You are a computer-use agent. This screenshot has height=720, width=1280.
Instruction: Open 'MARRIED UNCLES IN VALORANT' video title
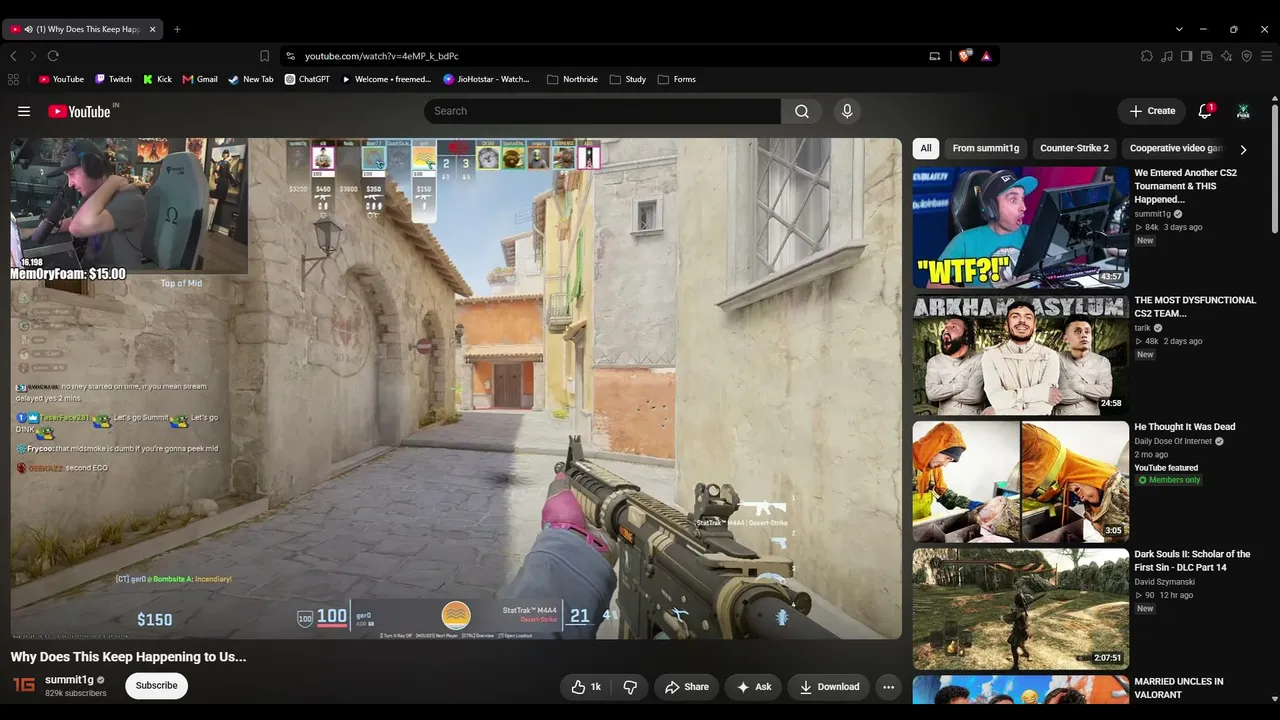pos(1179,688)
